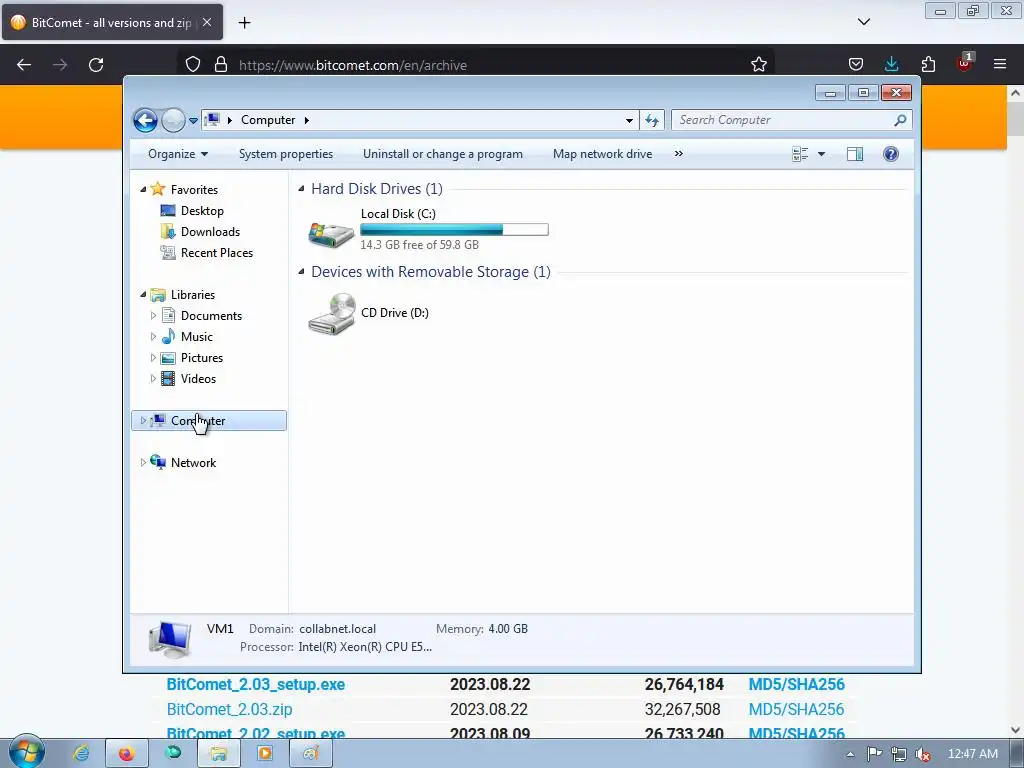Screen dimensions: 1024x768
Task: Select the Music library
Action: (197, 336)
